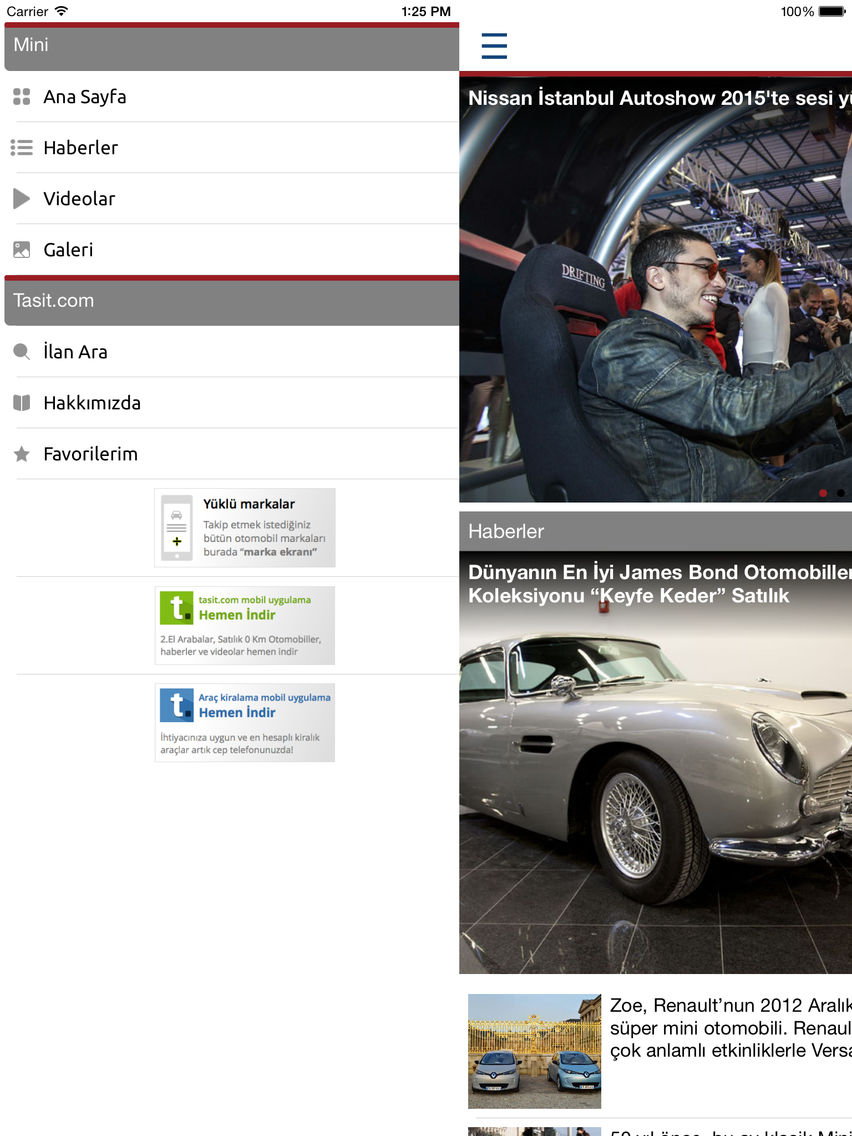Viewport: 852px width, 1136px height.
Task: Go to Favorilerim menu entry
Action: pyautogui.click(x=90, y=454)
